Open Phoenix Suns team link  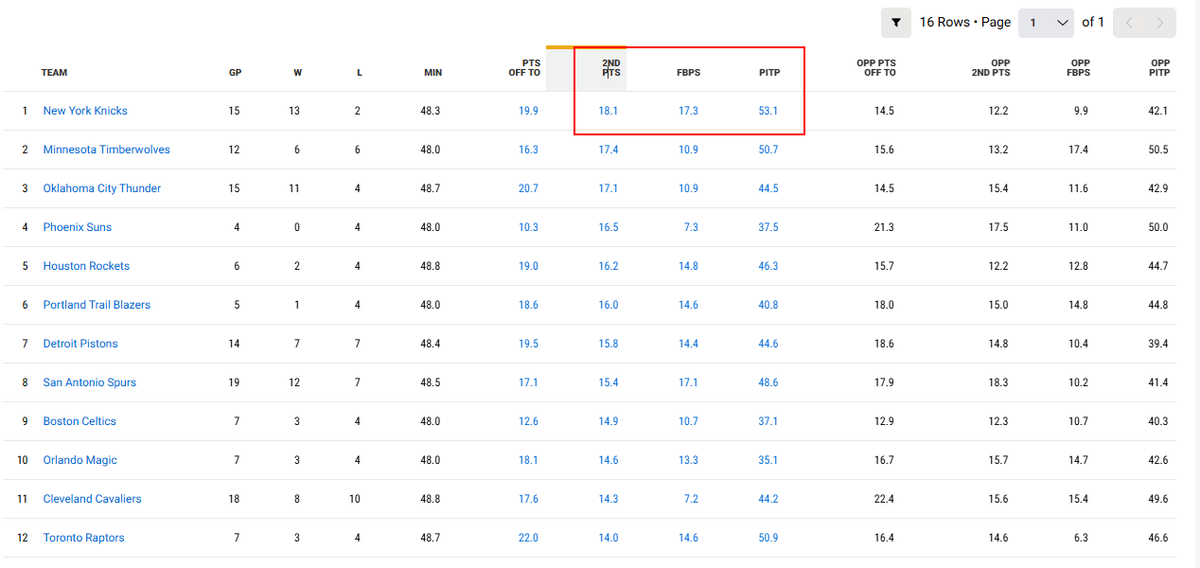point(77,228)
